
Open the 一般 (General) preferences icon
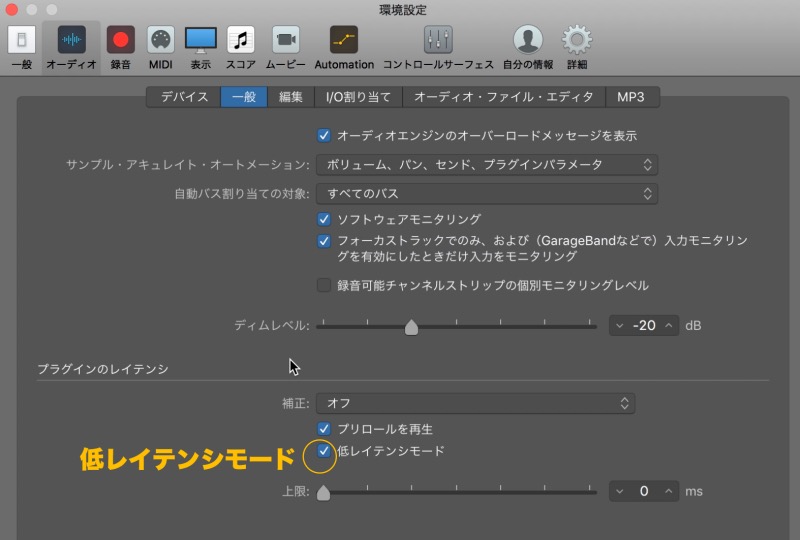pyautogui.click(x=21, y=40)
